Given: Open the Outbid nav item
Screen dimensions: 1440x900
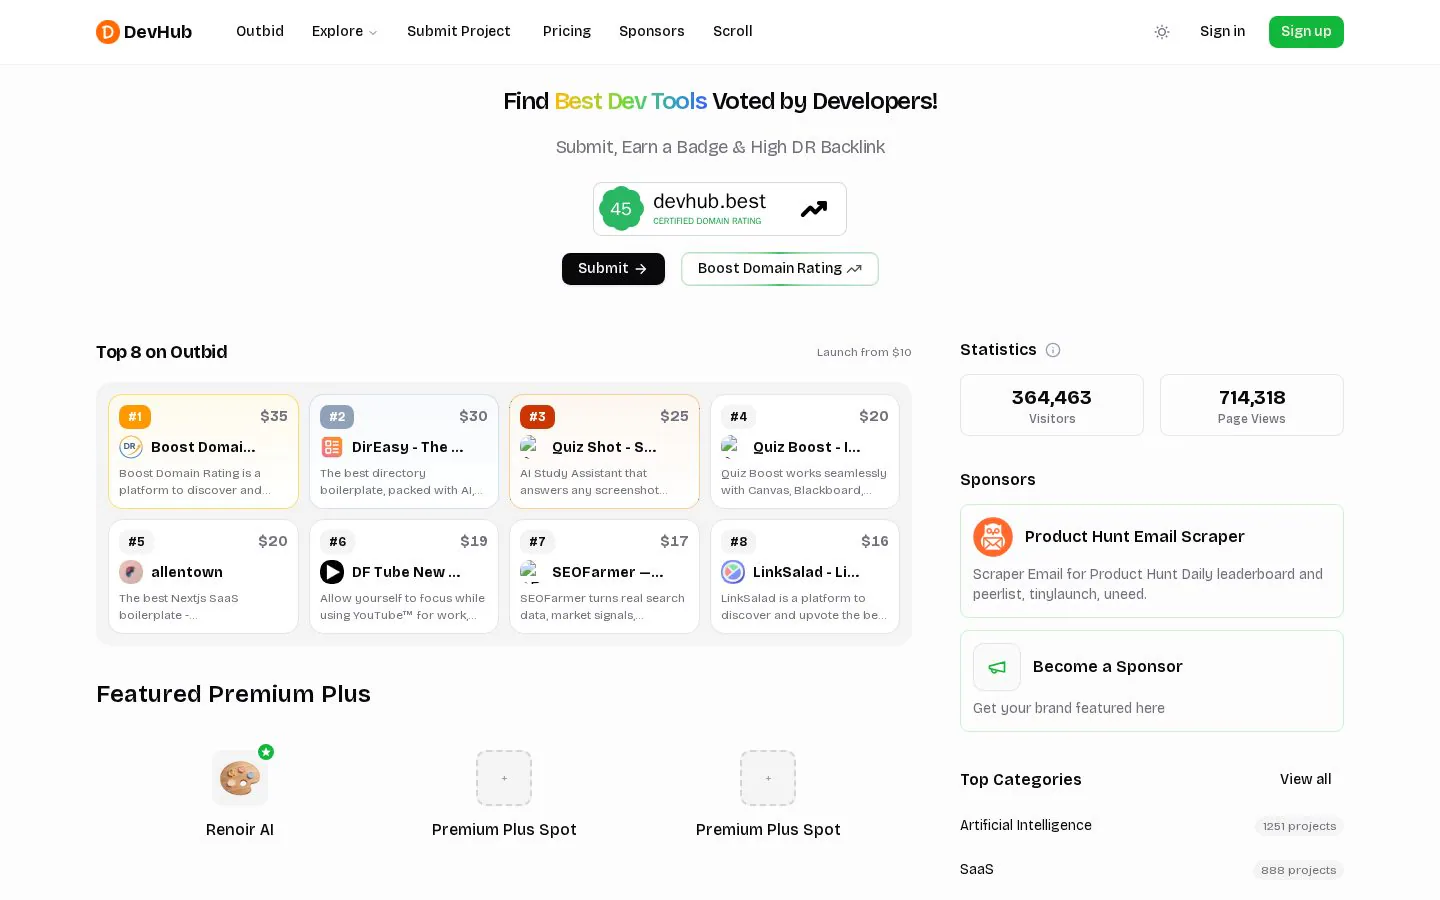Looking at the screenshot, I should [260, 31].
